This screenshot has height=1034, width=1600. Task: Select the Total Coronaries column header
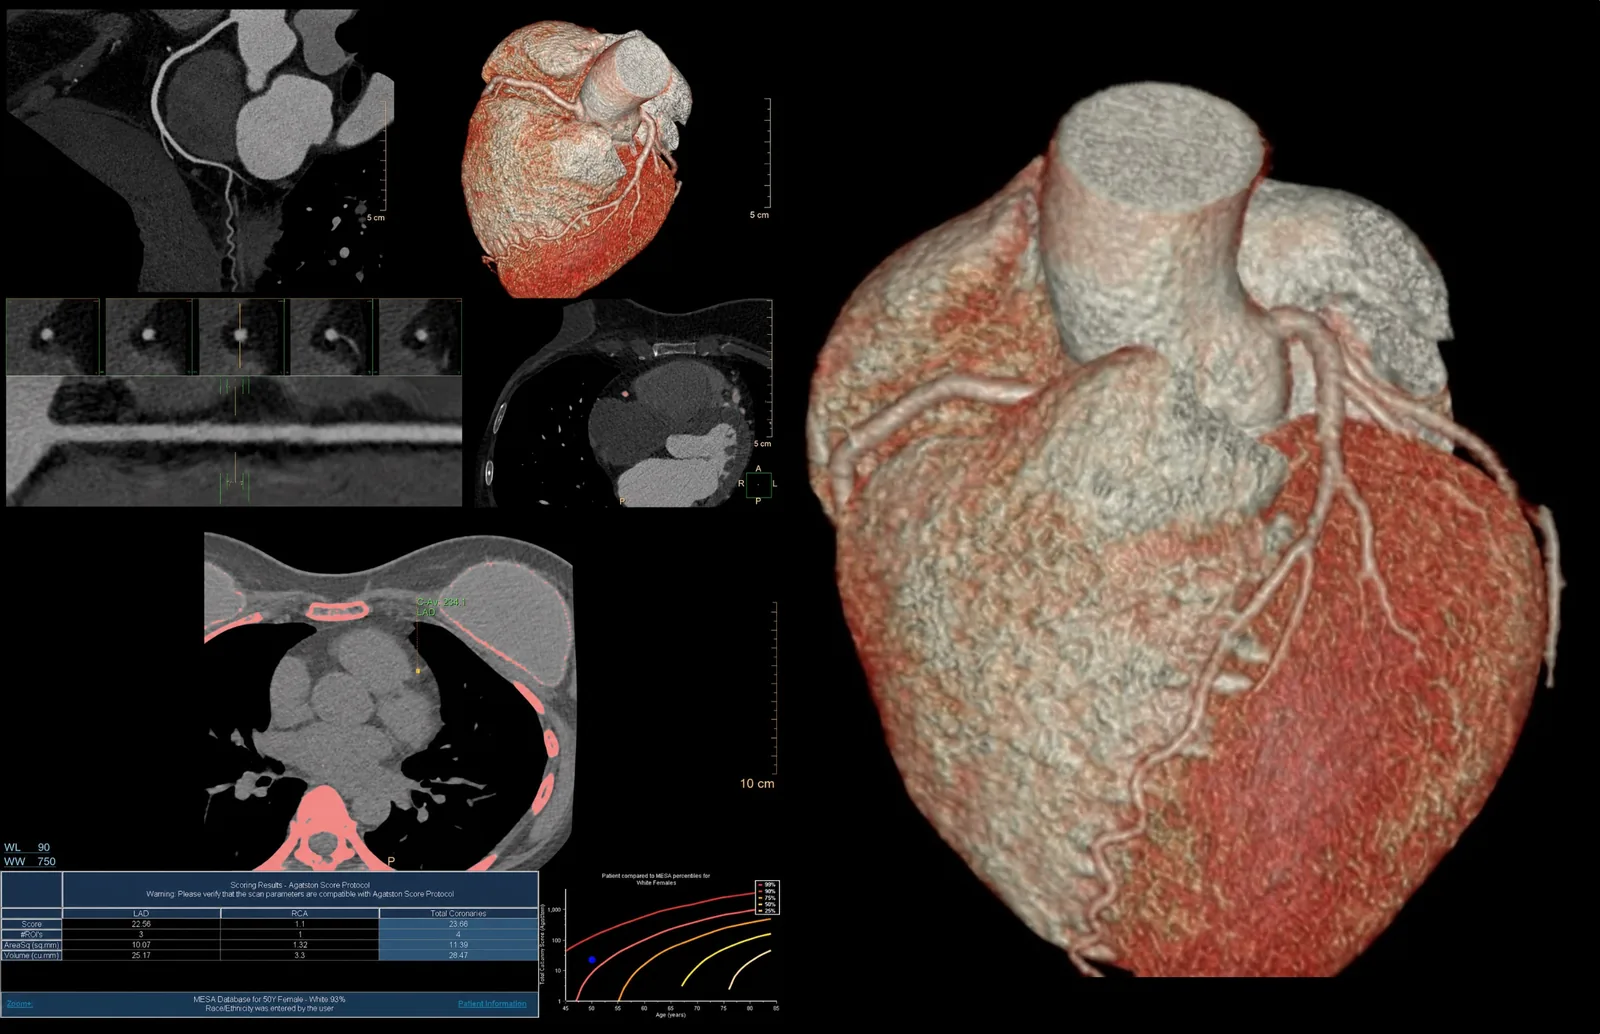pos(458,913)
